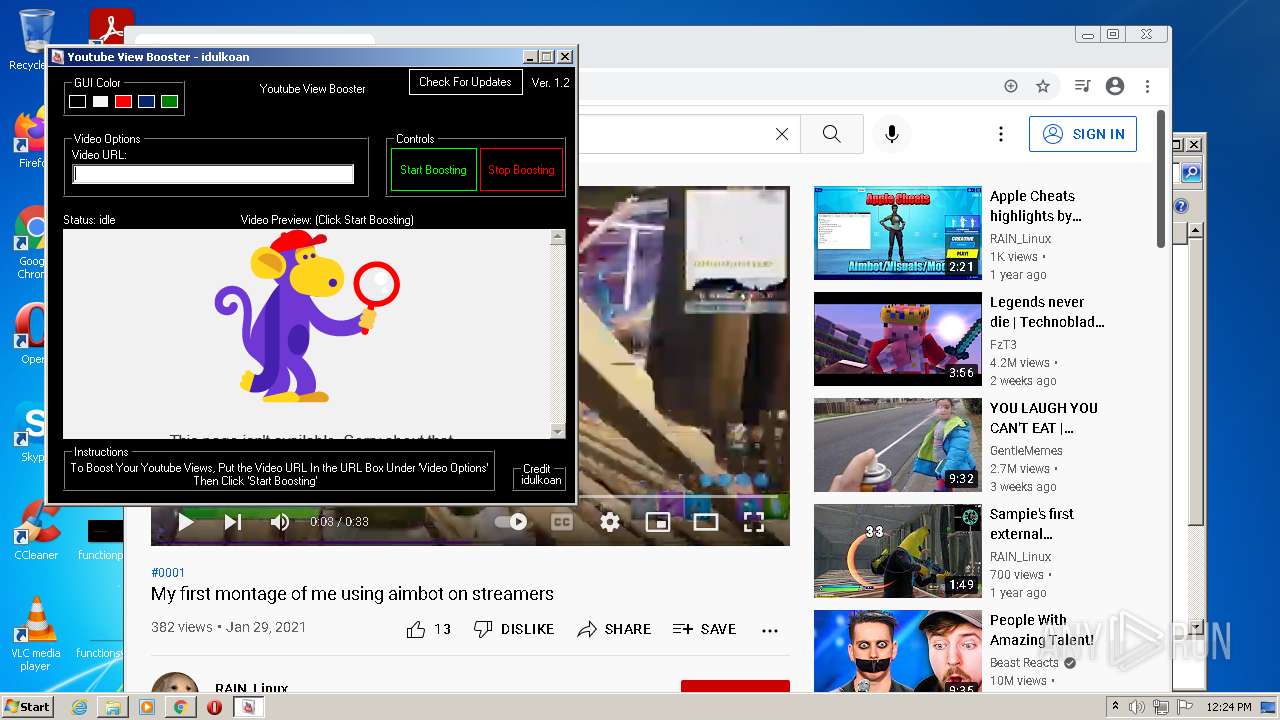Like the video with 13 likes
This screenshot has height=720, width=1280.
428,629
